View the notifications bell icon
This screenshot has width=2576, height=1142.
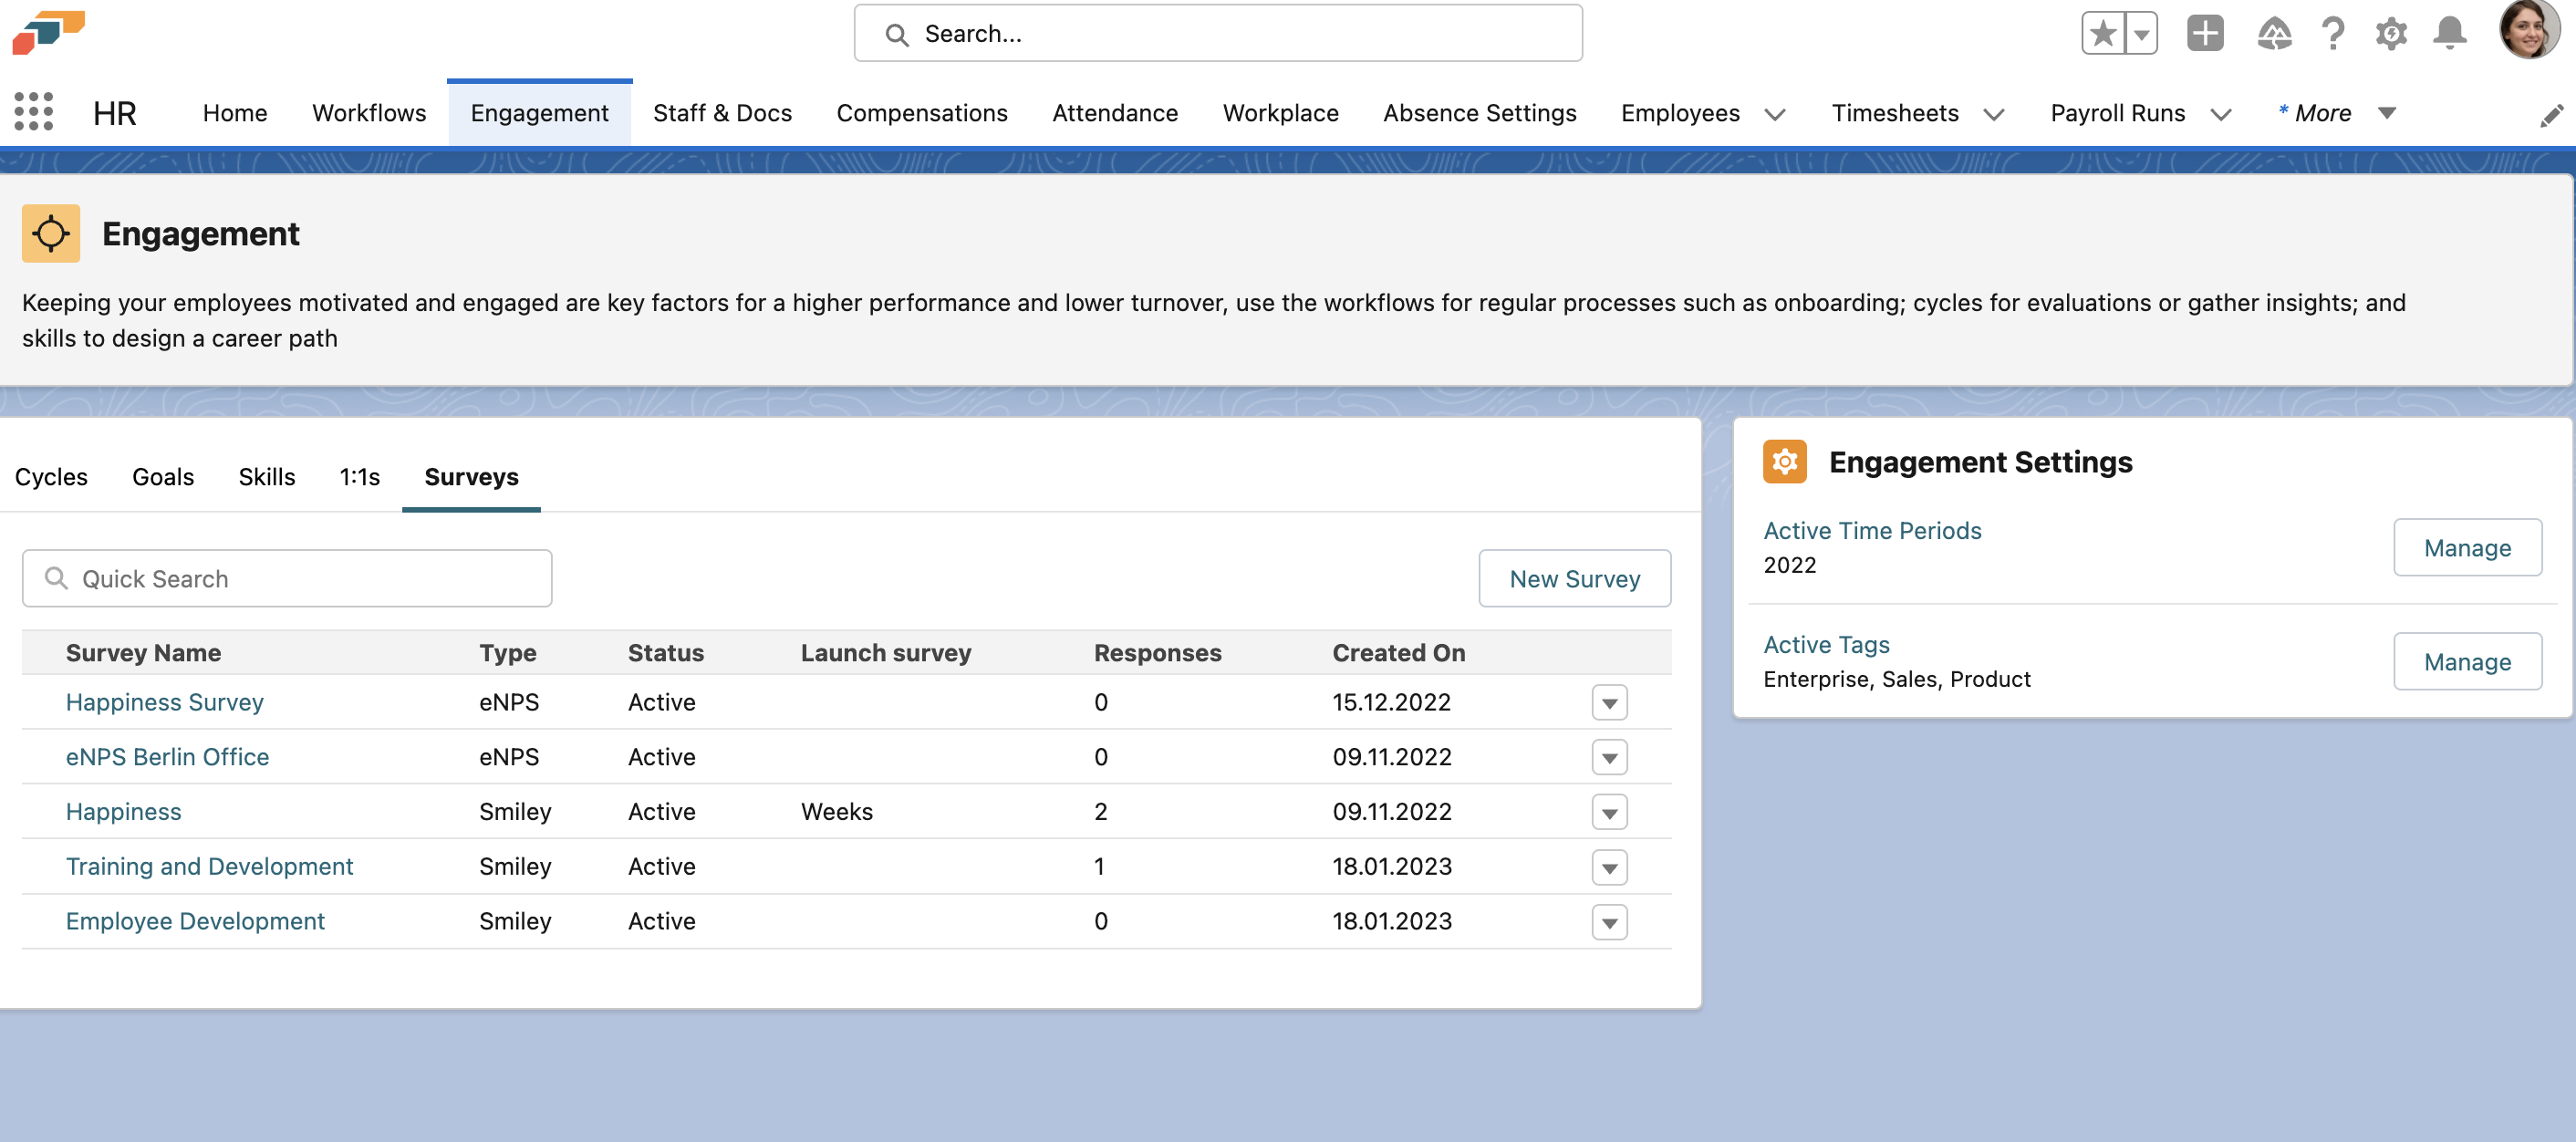pyautogui.click(x=2449, y=34)
